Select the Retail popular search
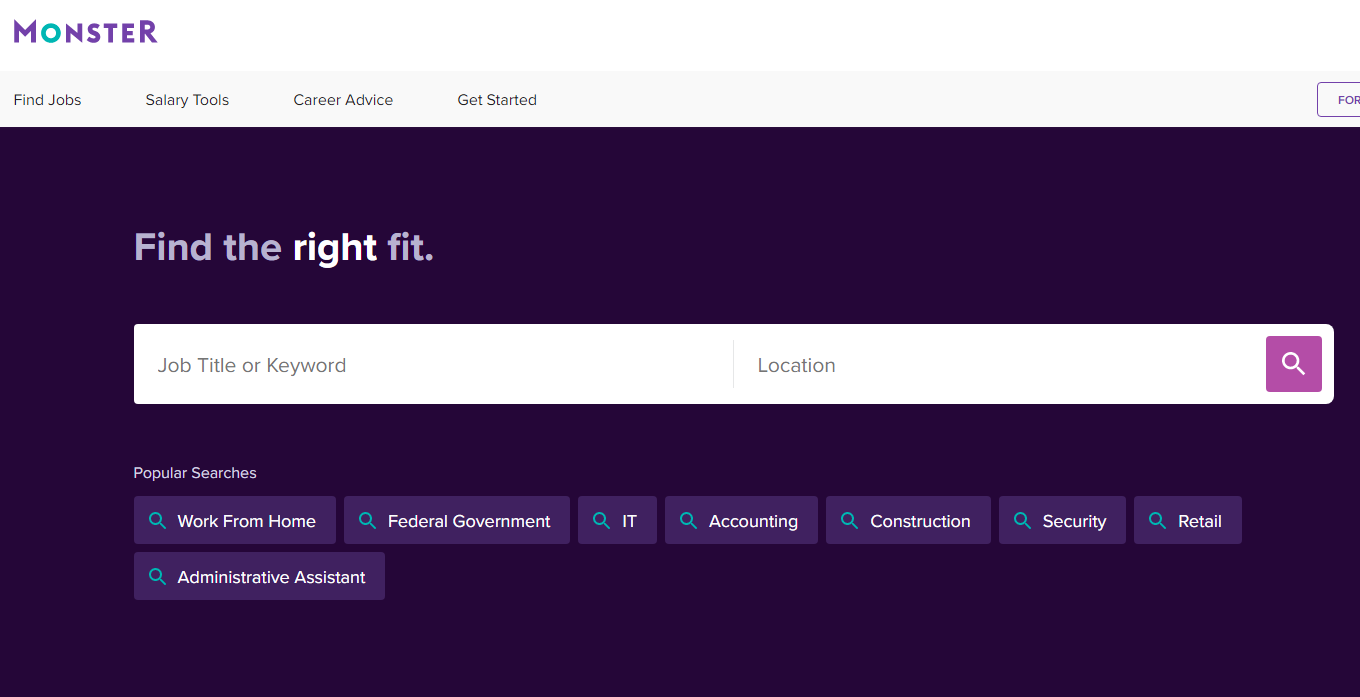 tap(1188, 520)
